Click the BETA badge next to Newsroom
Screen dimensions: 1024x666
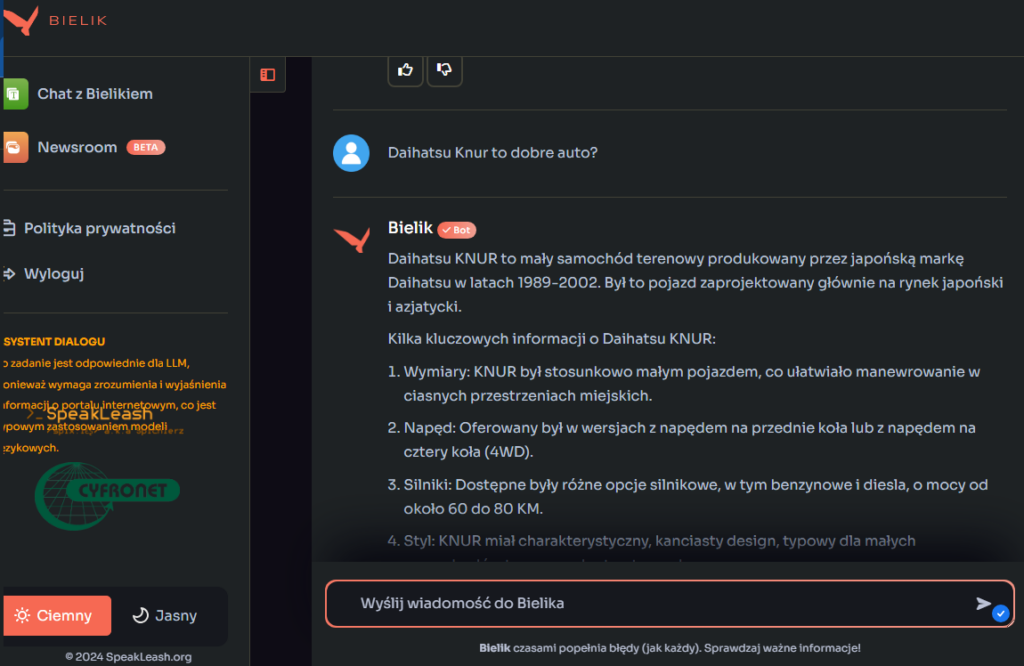[x=146, y=147]
